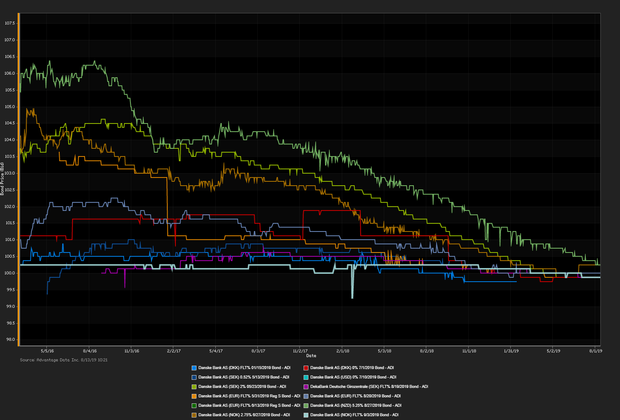Click the cyan swatch for the USD 0% bond

306,377
